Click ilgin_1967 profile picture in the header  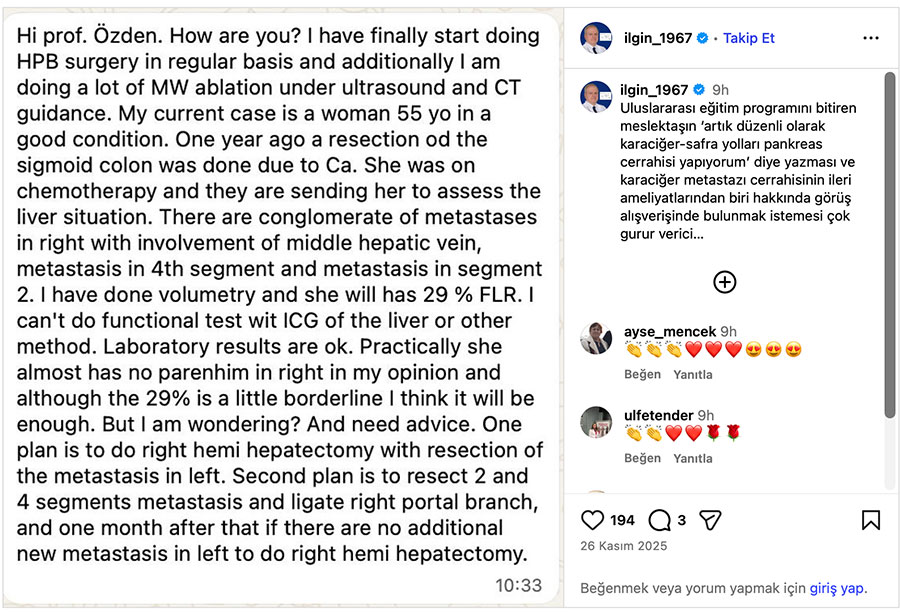tap(596, 38)
